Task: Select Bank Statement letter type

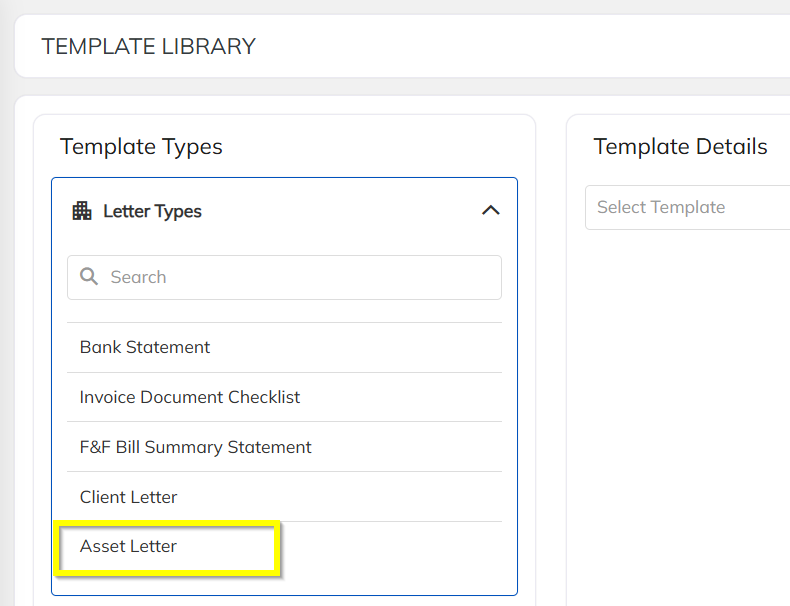Action: tap(145, 347)
